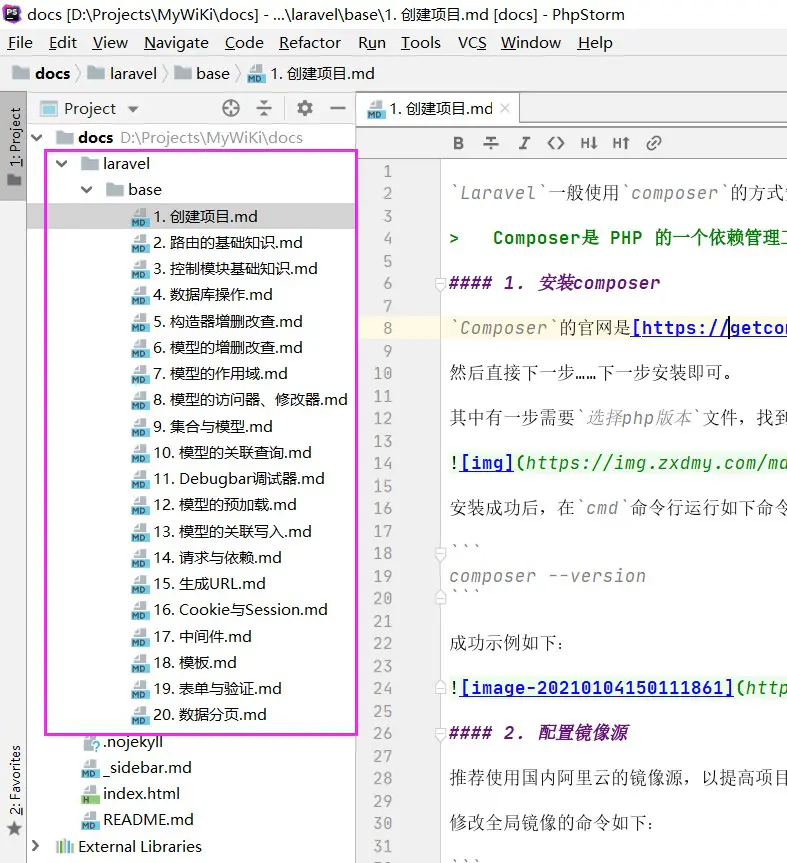This screenshot has width=787, height=863.
Task: Fold the '1. 安装composer' heading at line 6
Action: [440, 283]
